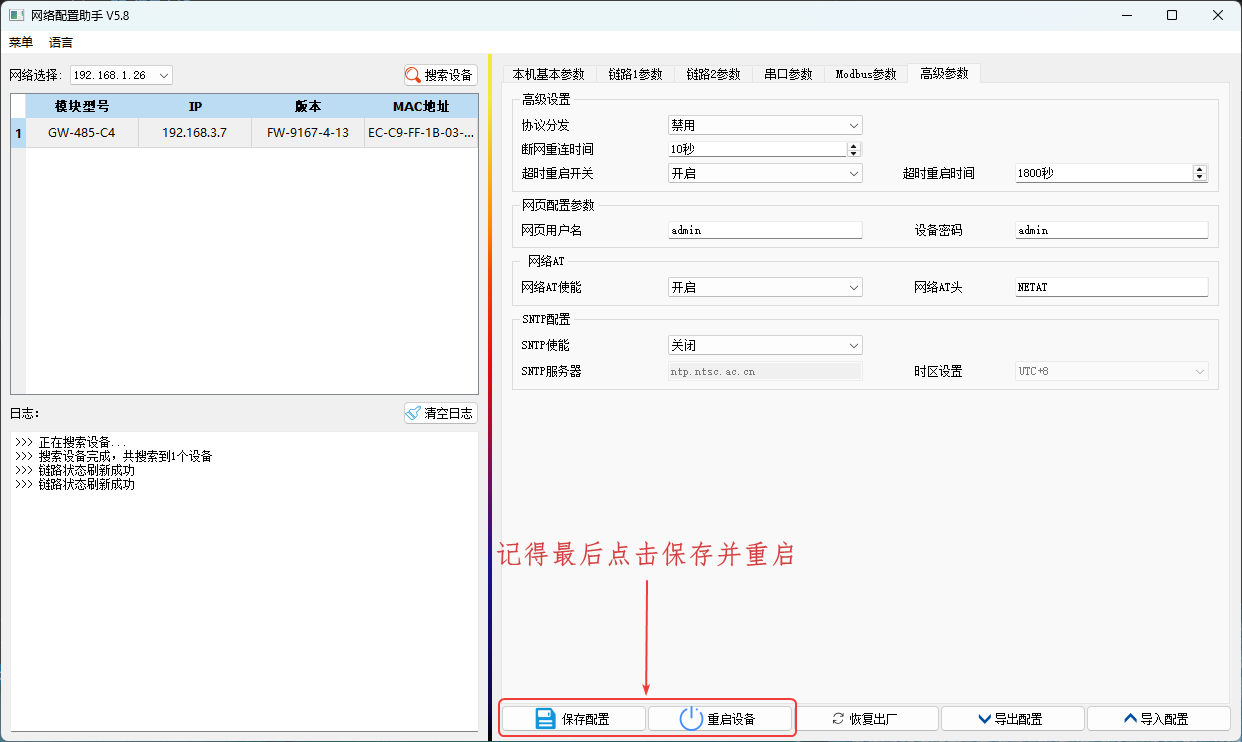Switch to the Modbus参数 tab
The height and width of the screenshot is (742, 1242).
[x=868, y=72]
